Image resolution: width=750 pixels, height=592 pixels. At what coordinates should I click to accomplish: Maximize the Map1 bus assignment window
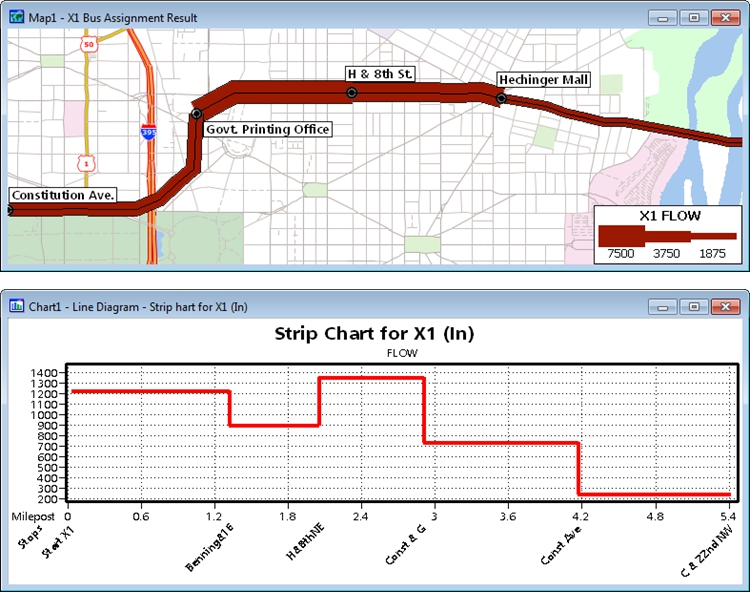(x=693, y=17)
